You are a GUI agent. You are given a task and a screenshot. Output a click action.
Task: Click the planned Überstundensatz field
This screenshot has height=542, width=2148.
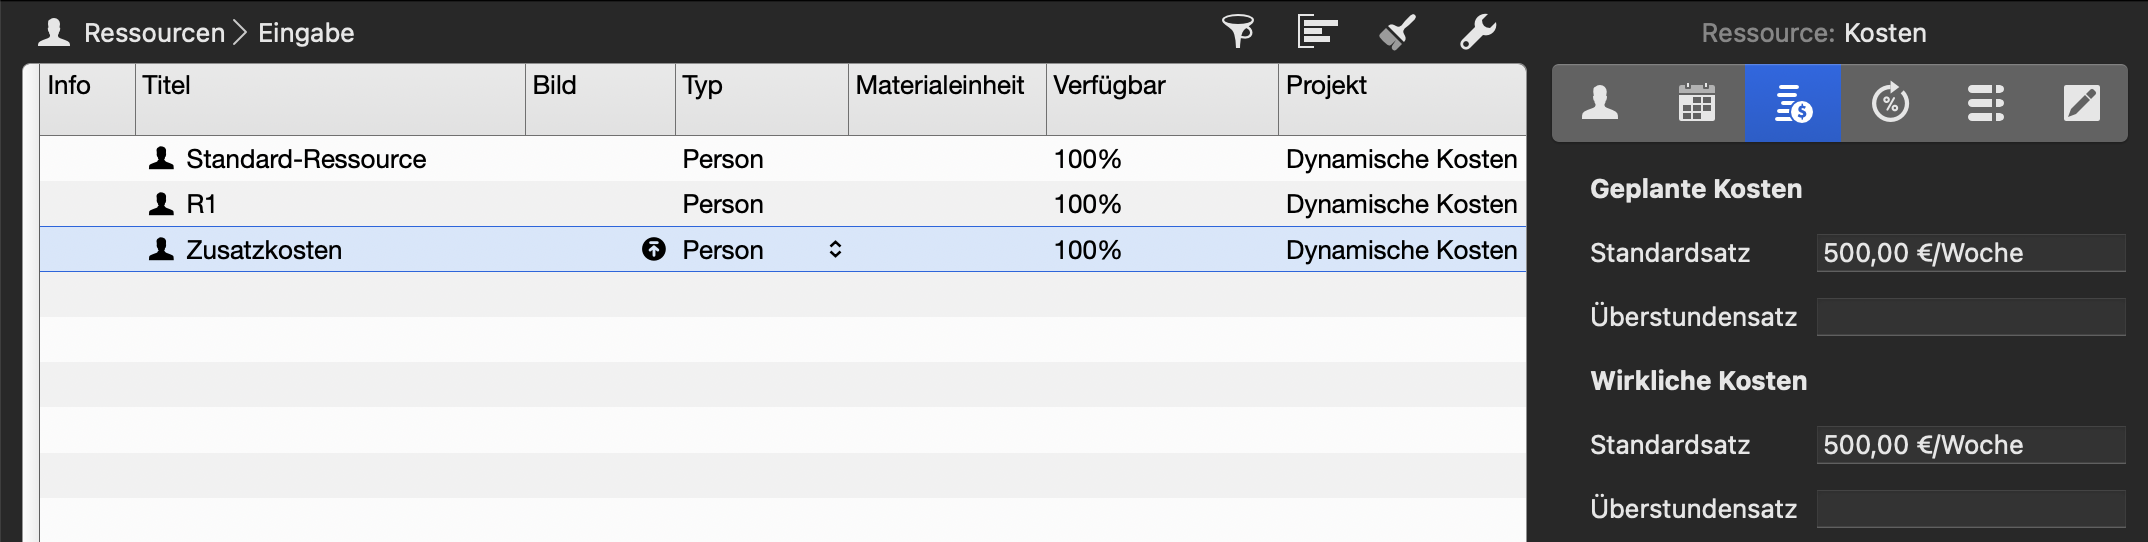[1970, 317]
